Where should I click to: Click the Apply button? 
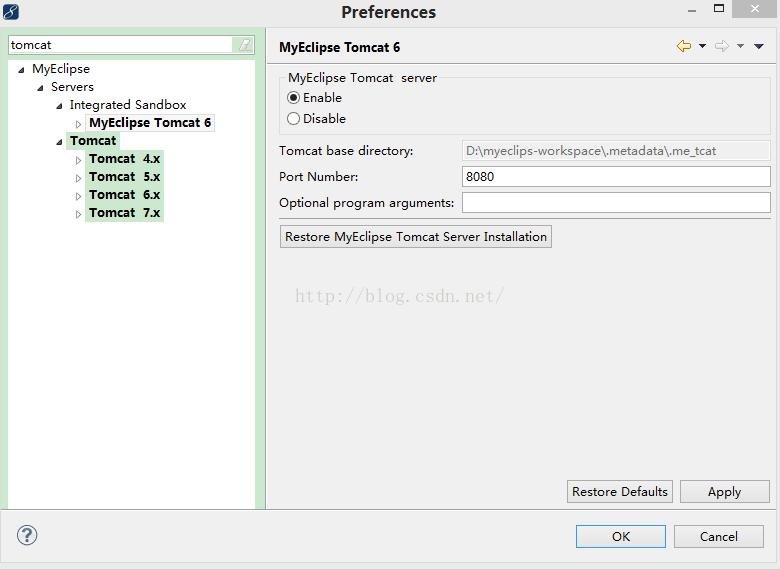(x=725, y=491)
